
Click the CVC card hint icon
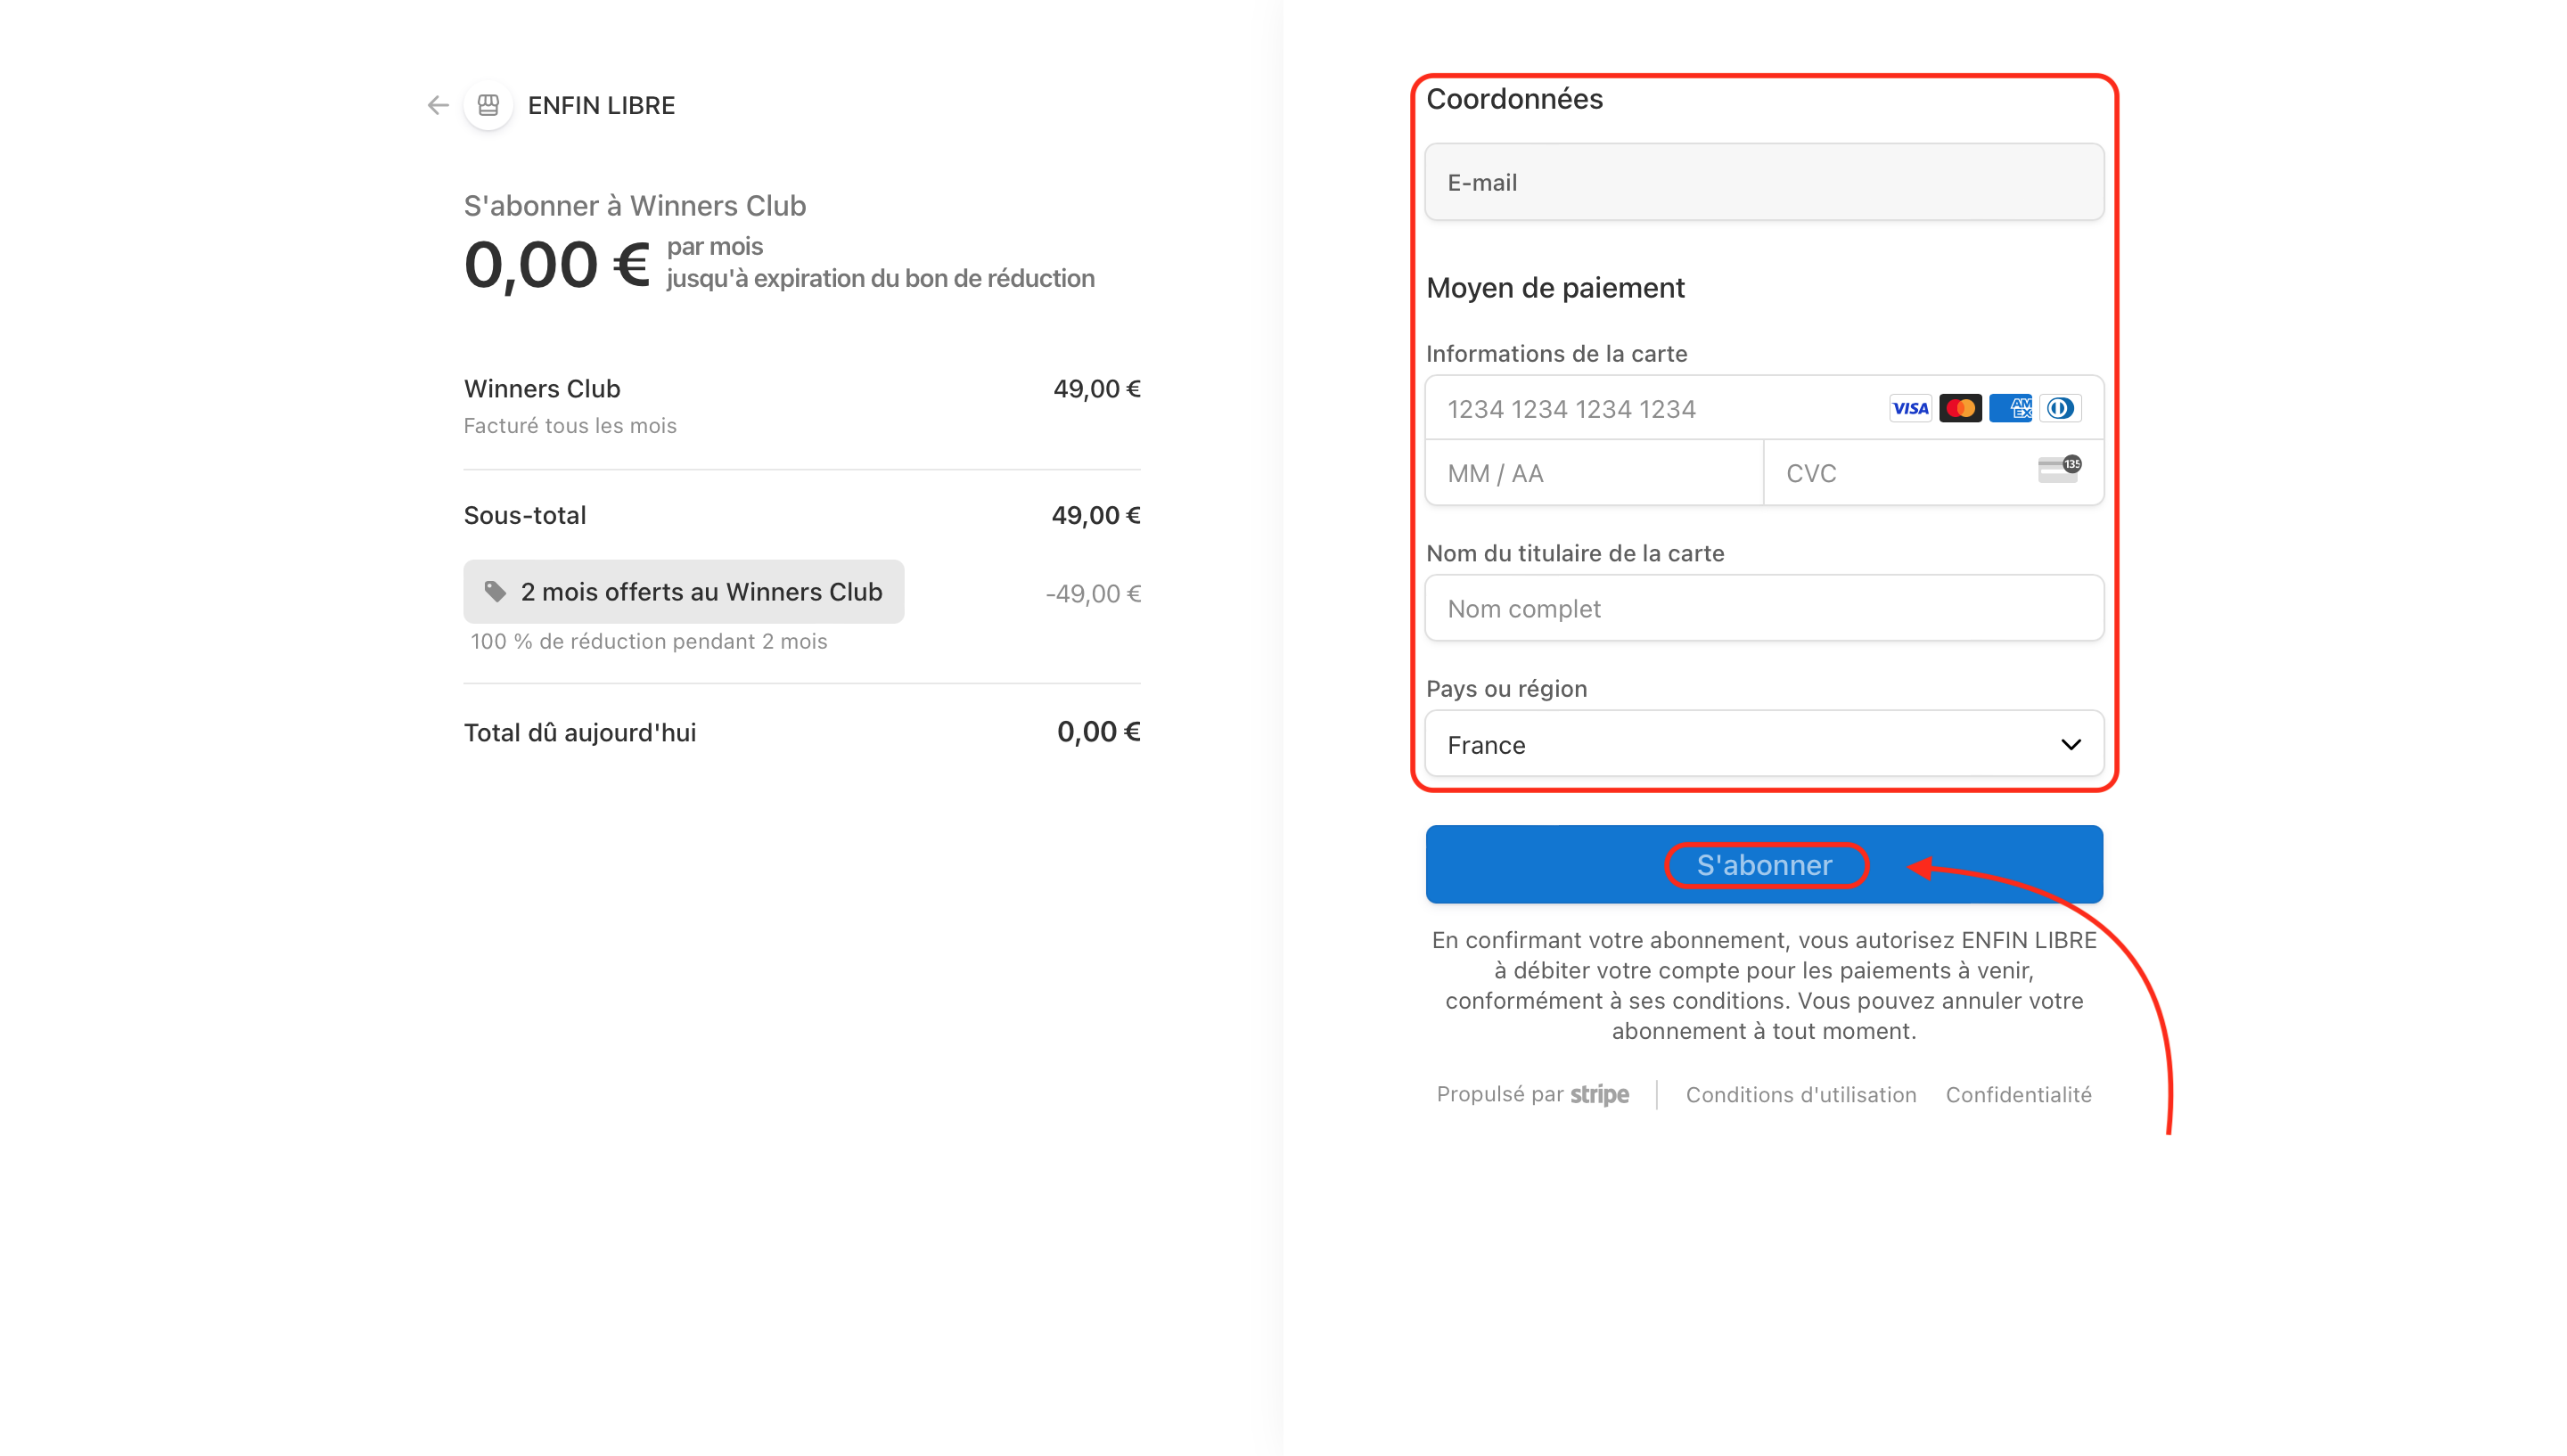click(x=2060, y=469)
